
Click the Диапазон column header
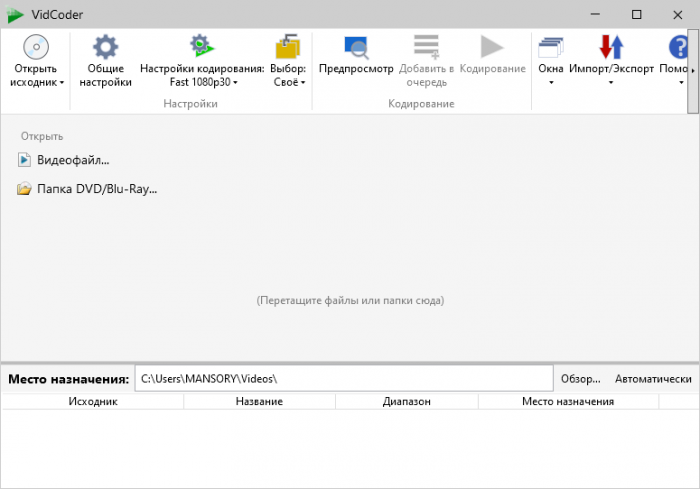pyautogui.click(x=407, y=401)
